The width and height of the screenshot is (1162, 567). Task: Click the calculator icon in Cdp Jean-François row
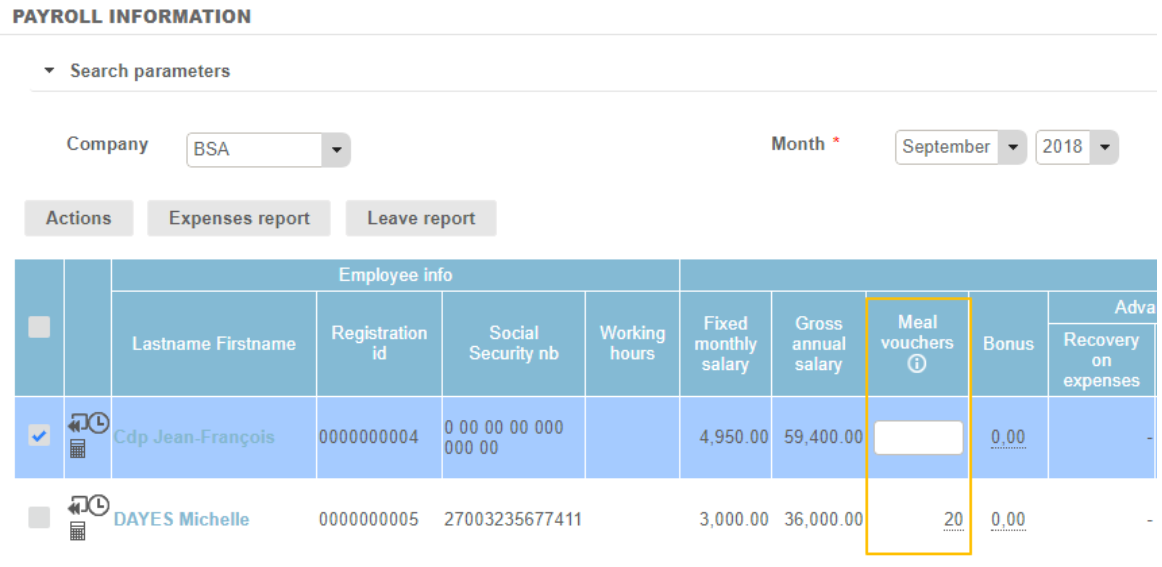point(77,448)
